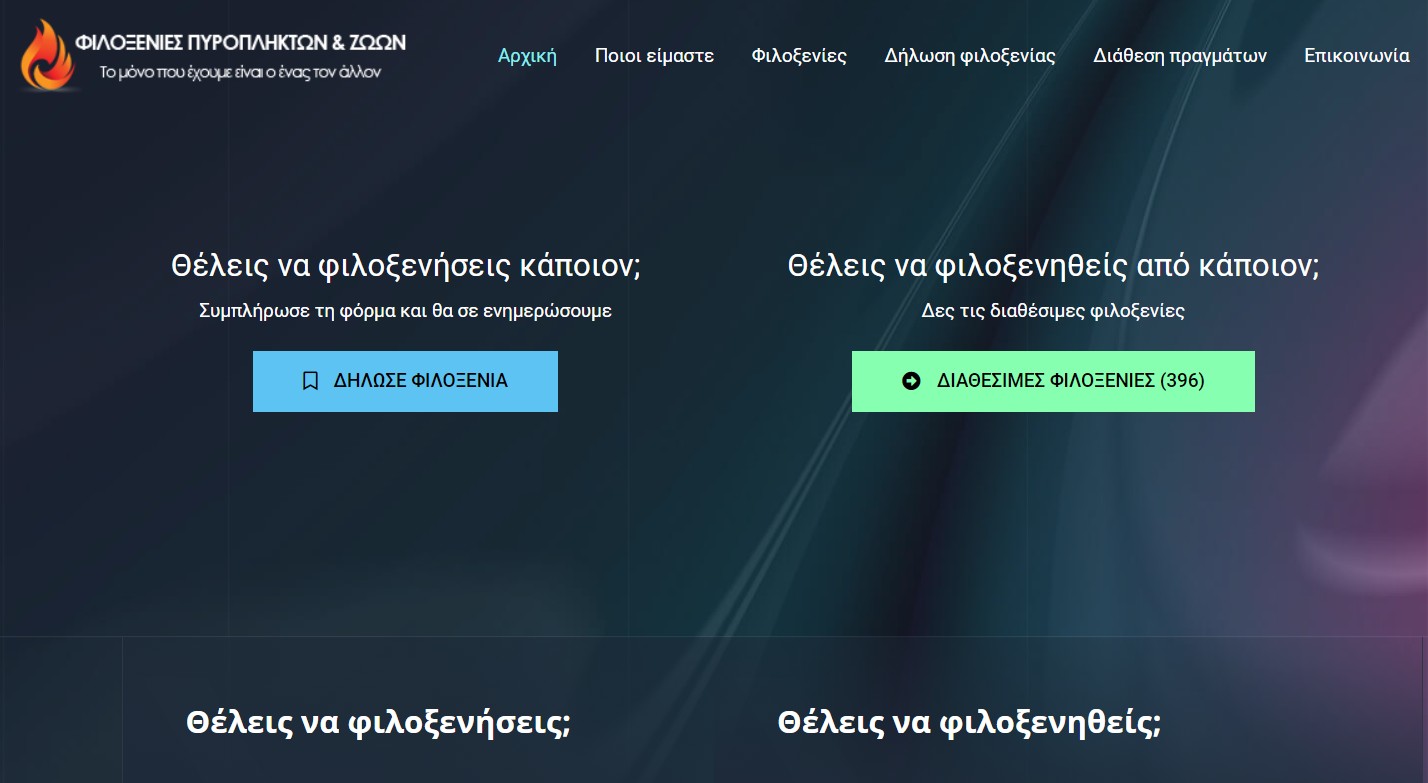Click the bookmark icon on the blue button
This screenshot has width=1428, height=783.
click(310, 381)
